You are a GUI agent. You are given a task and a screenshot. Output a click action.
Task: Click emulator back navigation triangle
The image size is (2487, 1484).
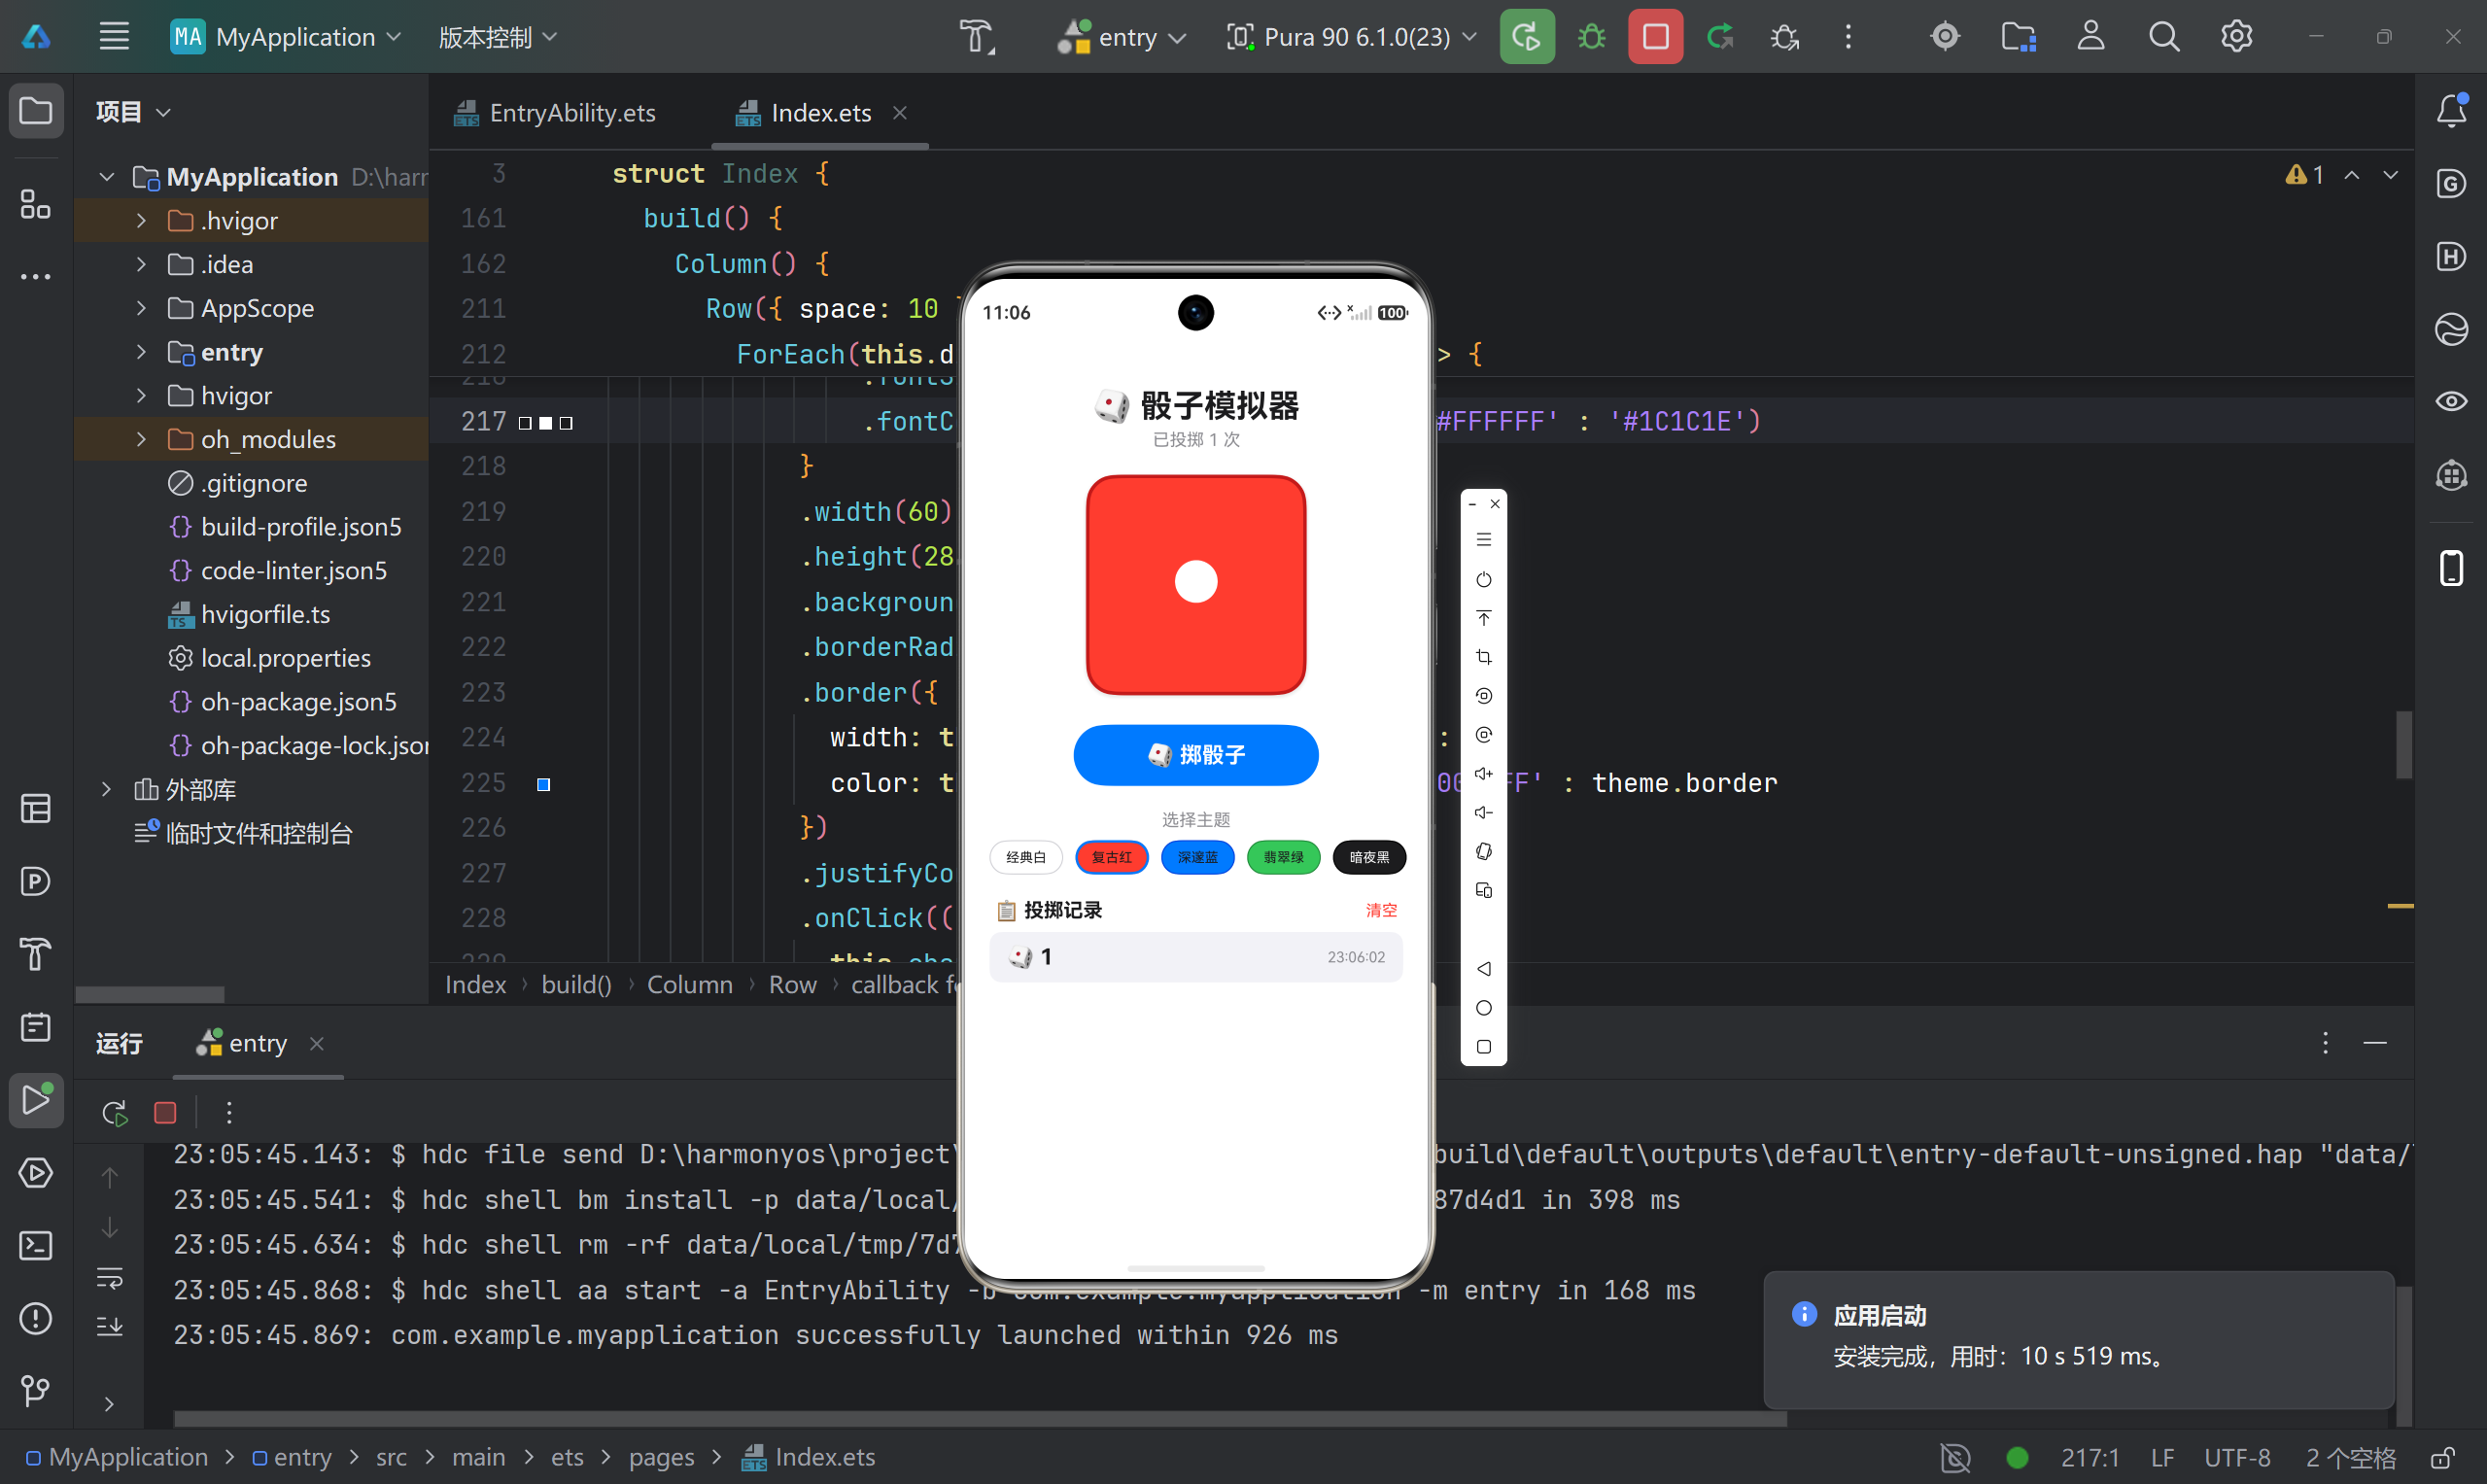click(1483, 969)
